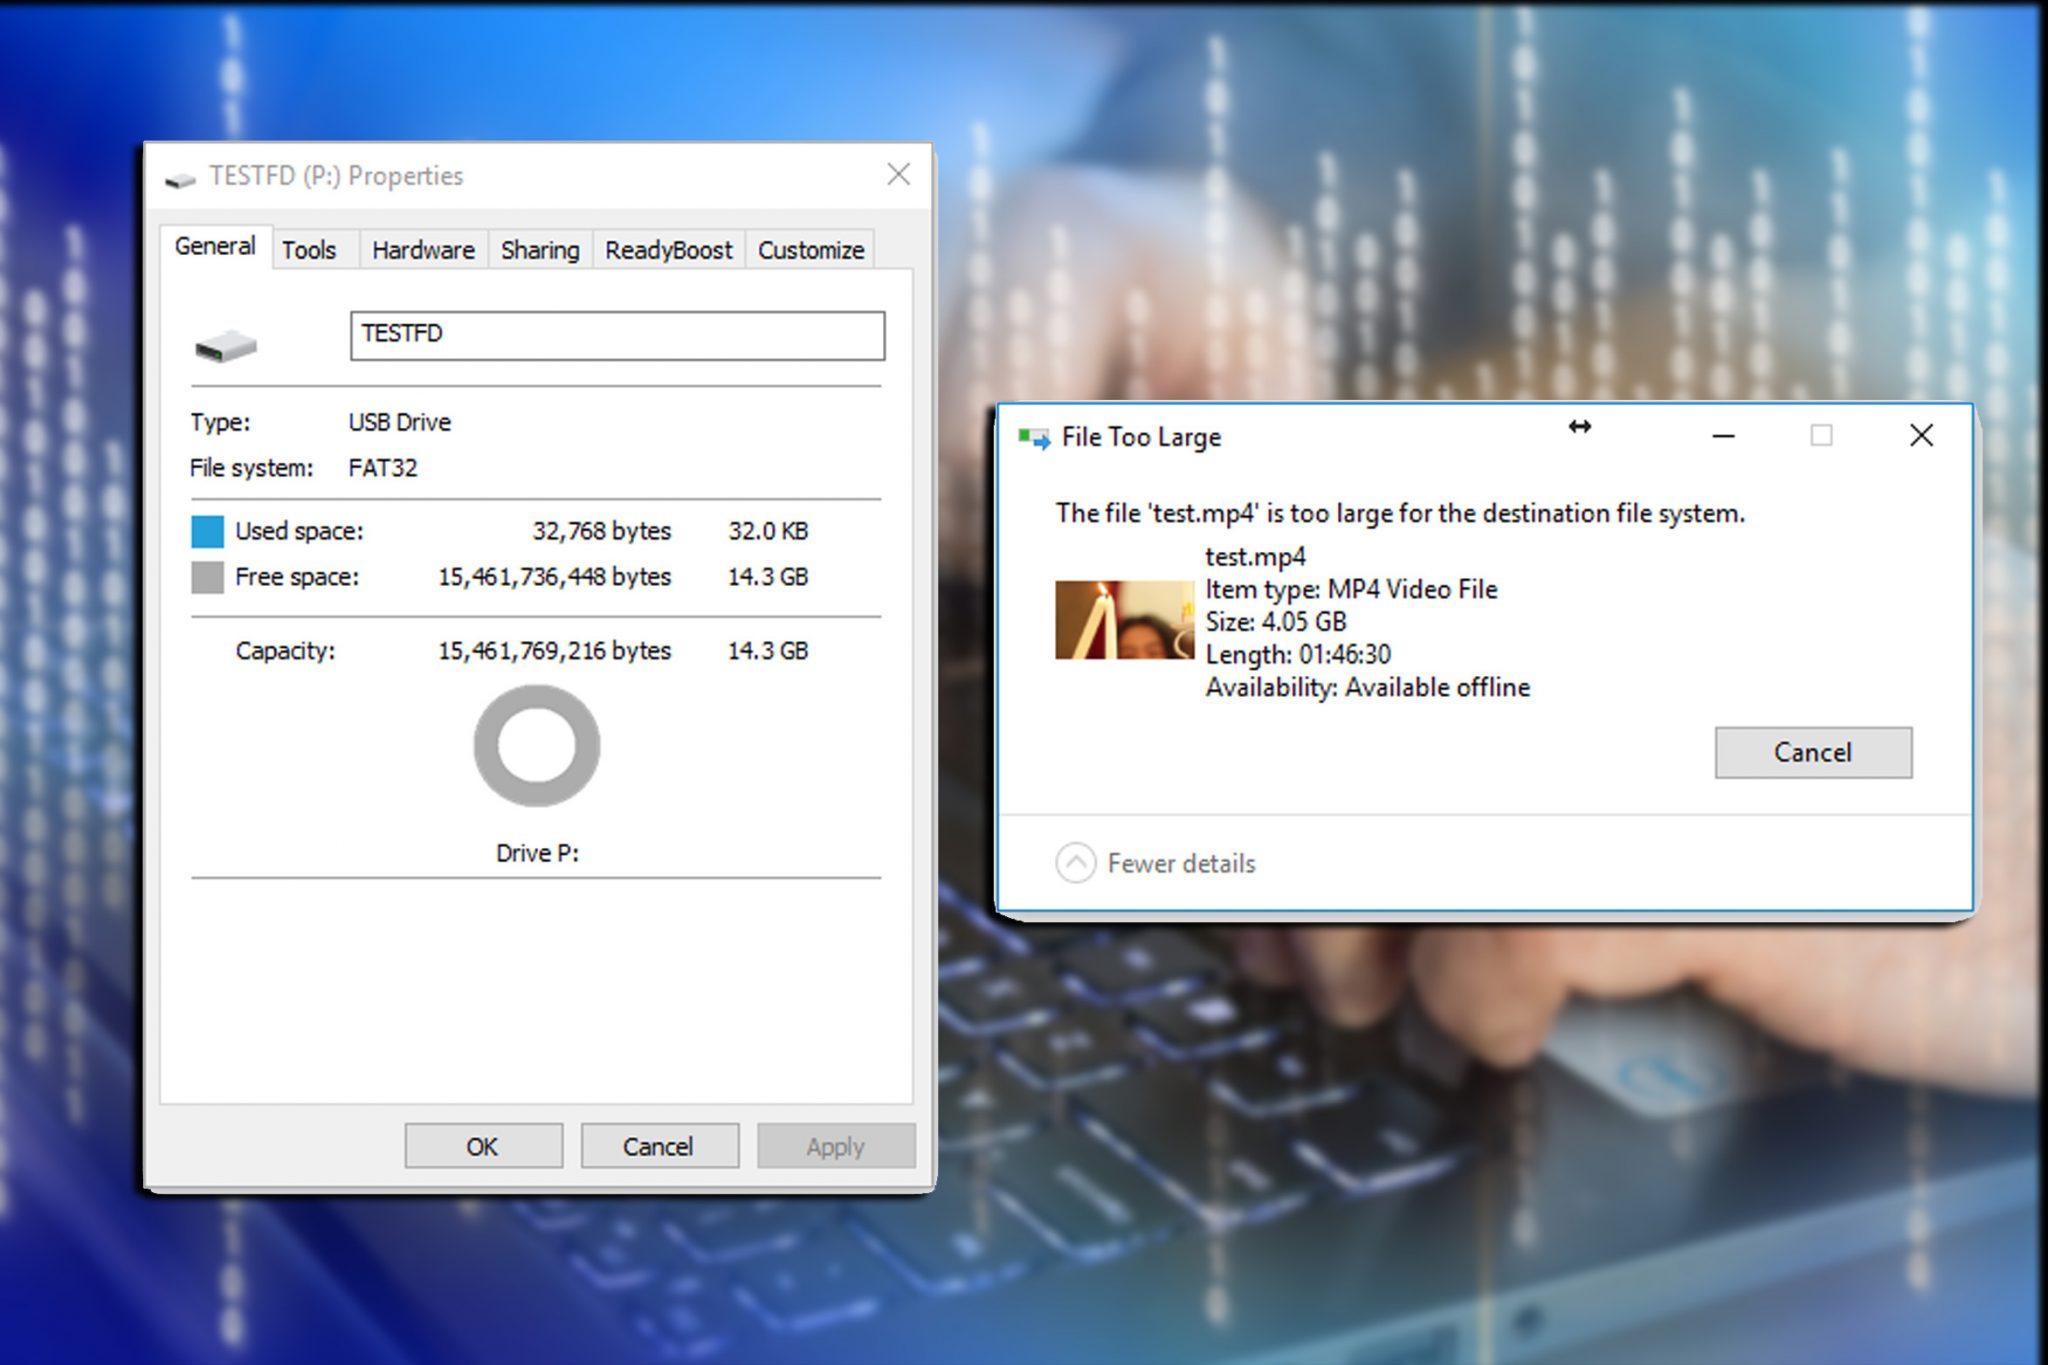Collapse details with the Fewer details chevron
Screen dimensions: 2048x1365
click(x=1075, y=863)
